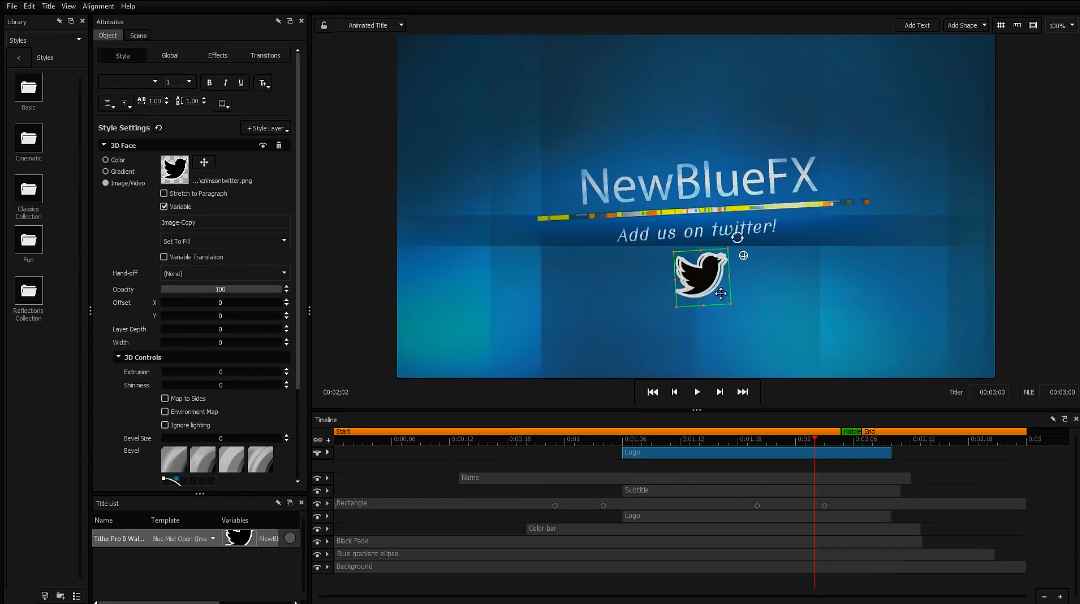Open the Add Shape dropdown
1080x604 pixels.
click(966, 25)
